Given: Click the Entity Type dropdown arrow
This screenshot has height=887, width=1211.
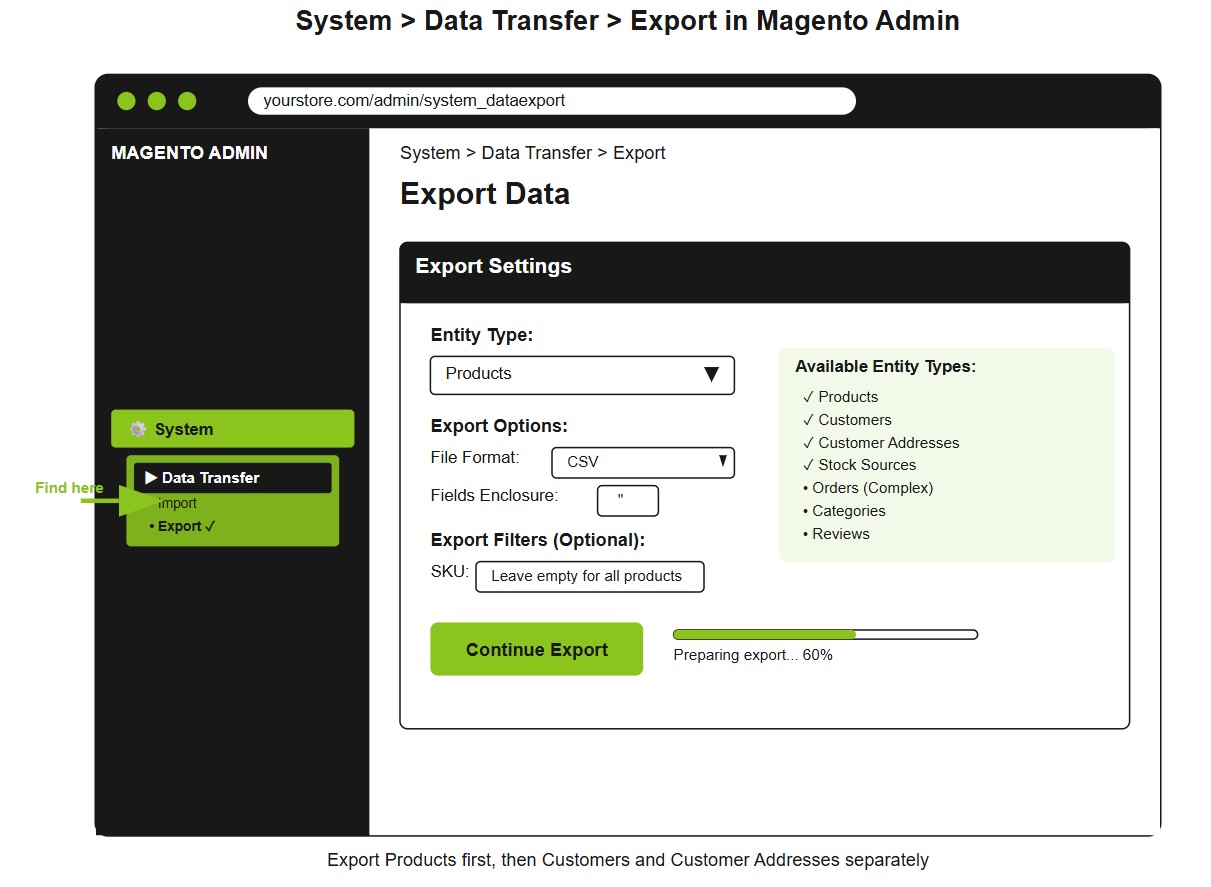Looking at the screenshot, I should click(711, 375).
